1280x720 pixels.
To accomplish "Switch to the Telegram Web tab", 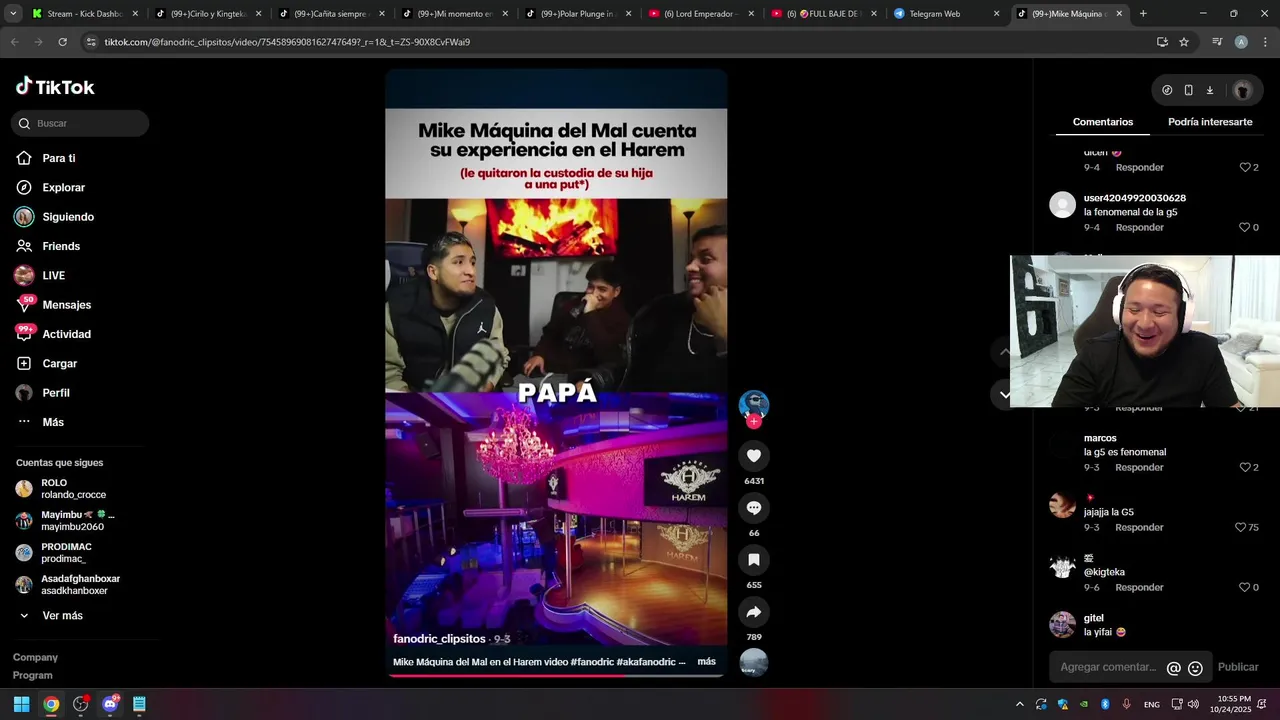I will point(946,14).
